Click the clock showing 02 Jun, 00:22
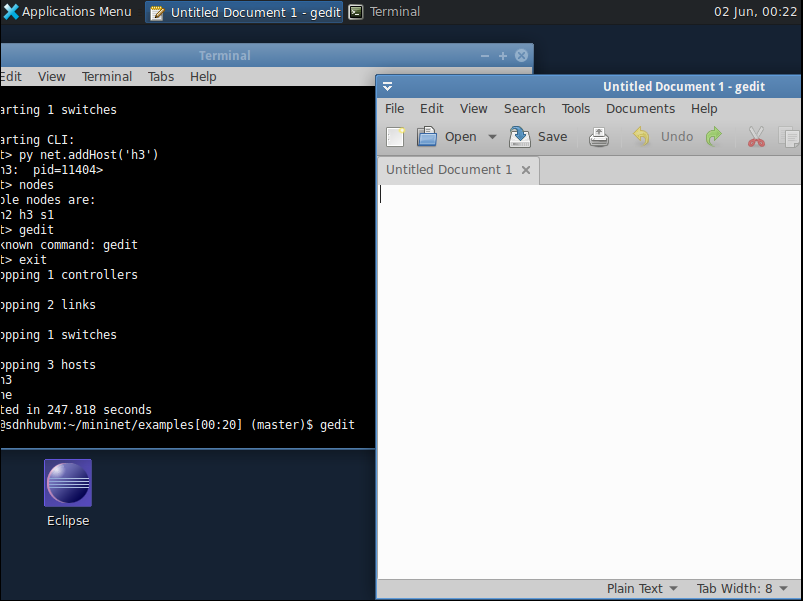The width and height of the screenshot is (803, 601). 755,11
